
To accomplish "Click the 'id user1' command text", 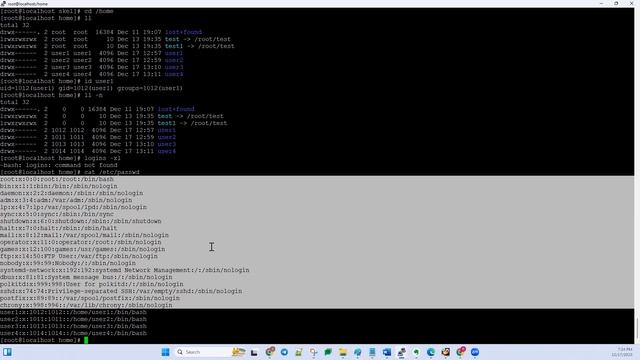I will [x=99, y=81].
